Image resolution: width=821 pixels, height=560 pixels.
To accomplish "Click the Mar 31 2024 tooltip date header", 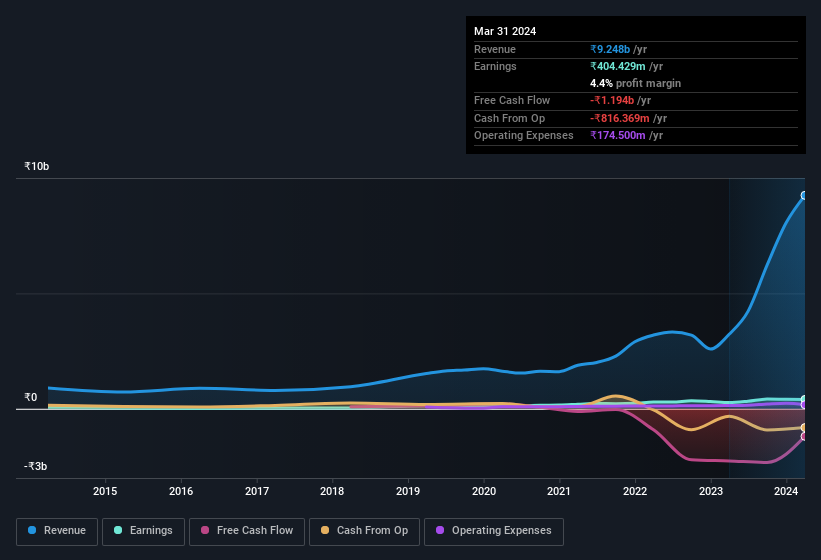I will (505, 31).
